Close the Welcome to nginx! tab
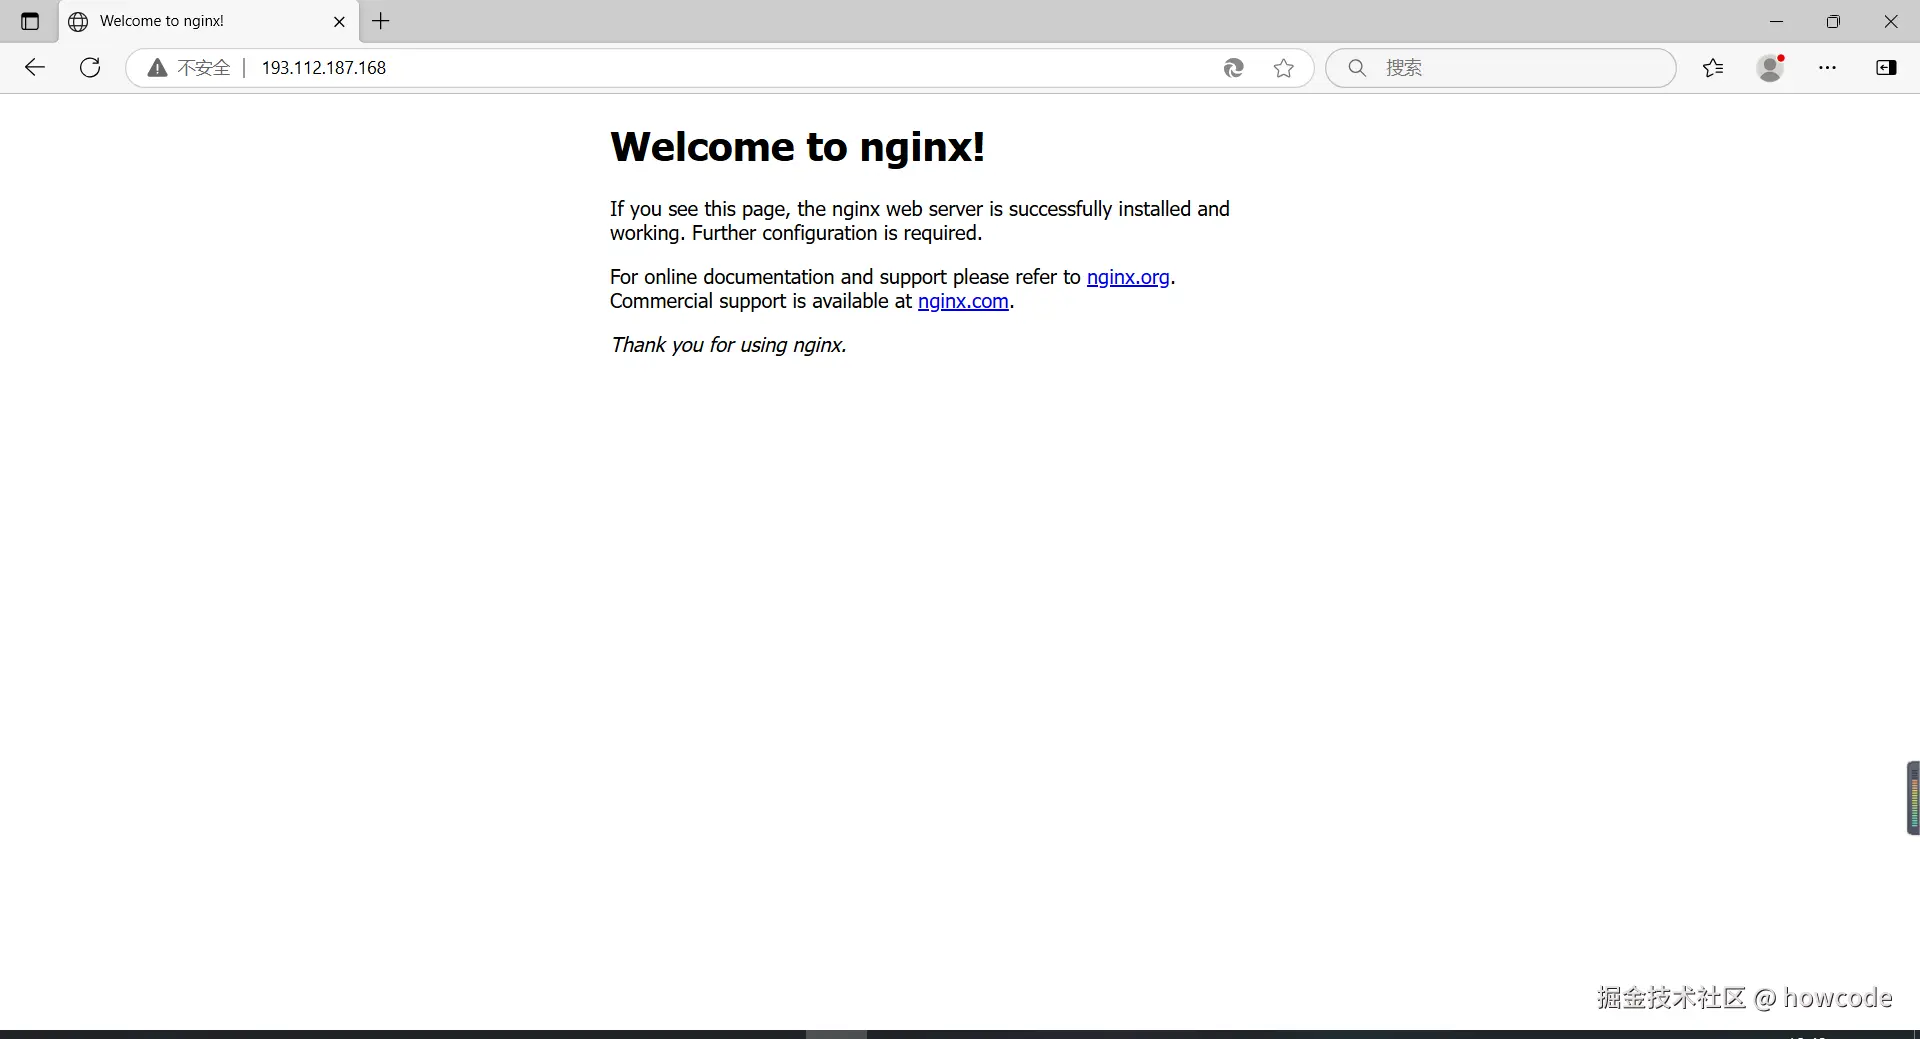This screenshot has height=1039, width=1920. 339,21
